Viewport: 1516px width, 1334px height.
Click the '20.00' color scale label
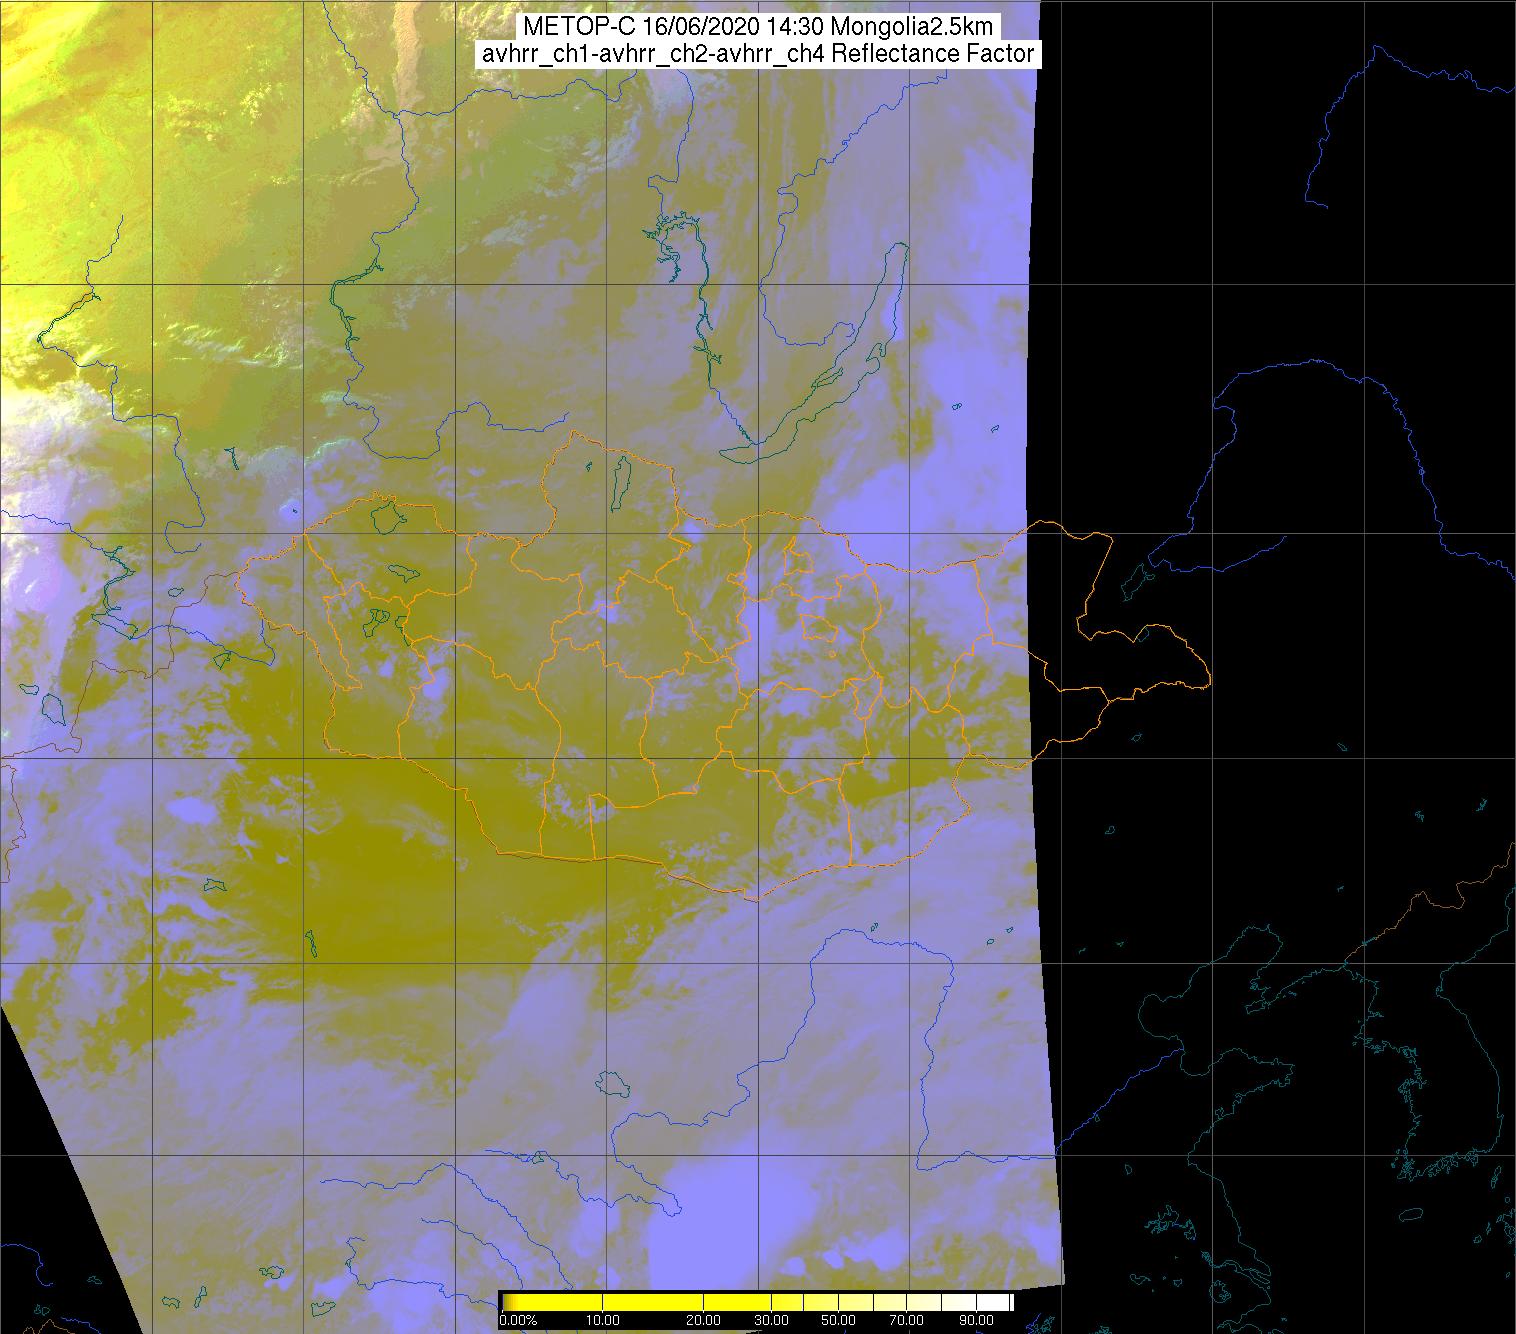[704, 1320]
